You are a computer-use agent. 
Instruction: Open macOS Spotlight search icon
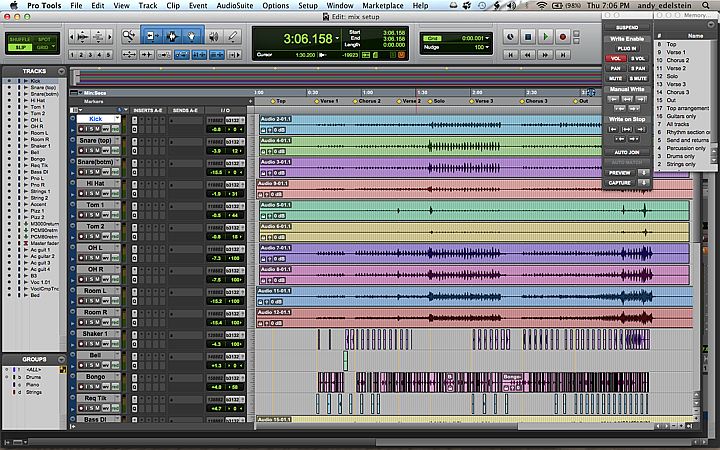[705, 6]
